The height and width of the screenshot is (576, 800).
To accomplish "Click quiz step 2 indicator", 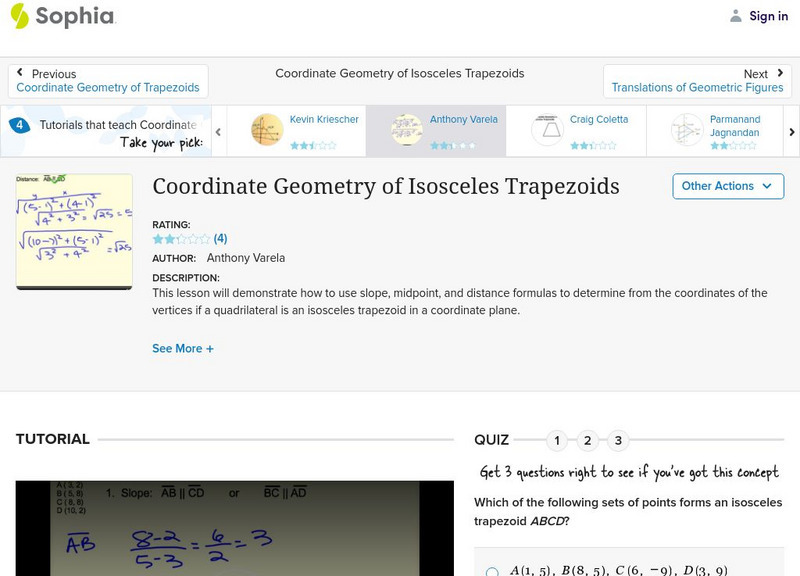I will (x=585, y=439).
